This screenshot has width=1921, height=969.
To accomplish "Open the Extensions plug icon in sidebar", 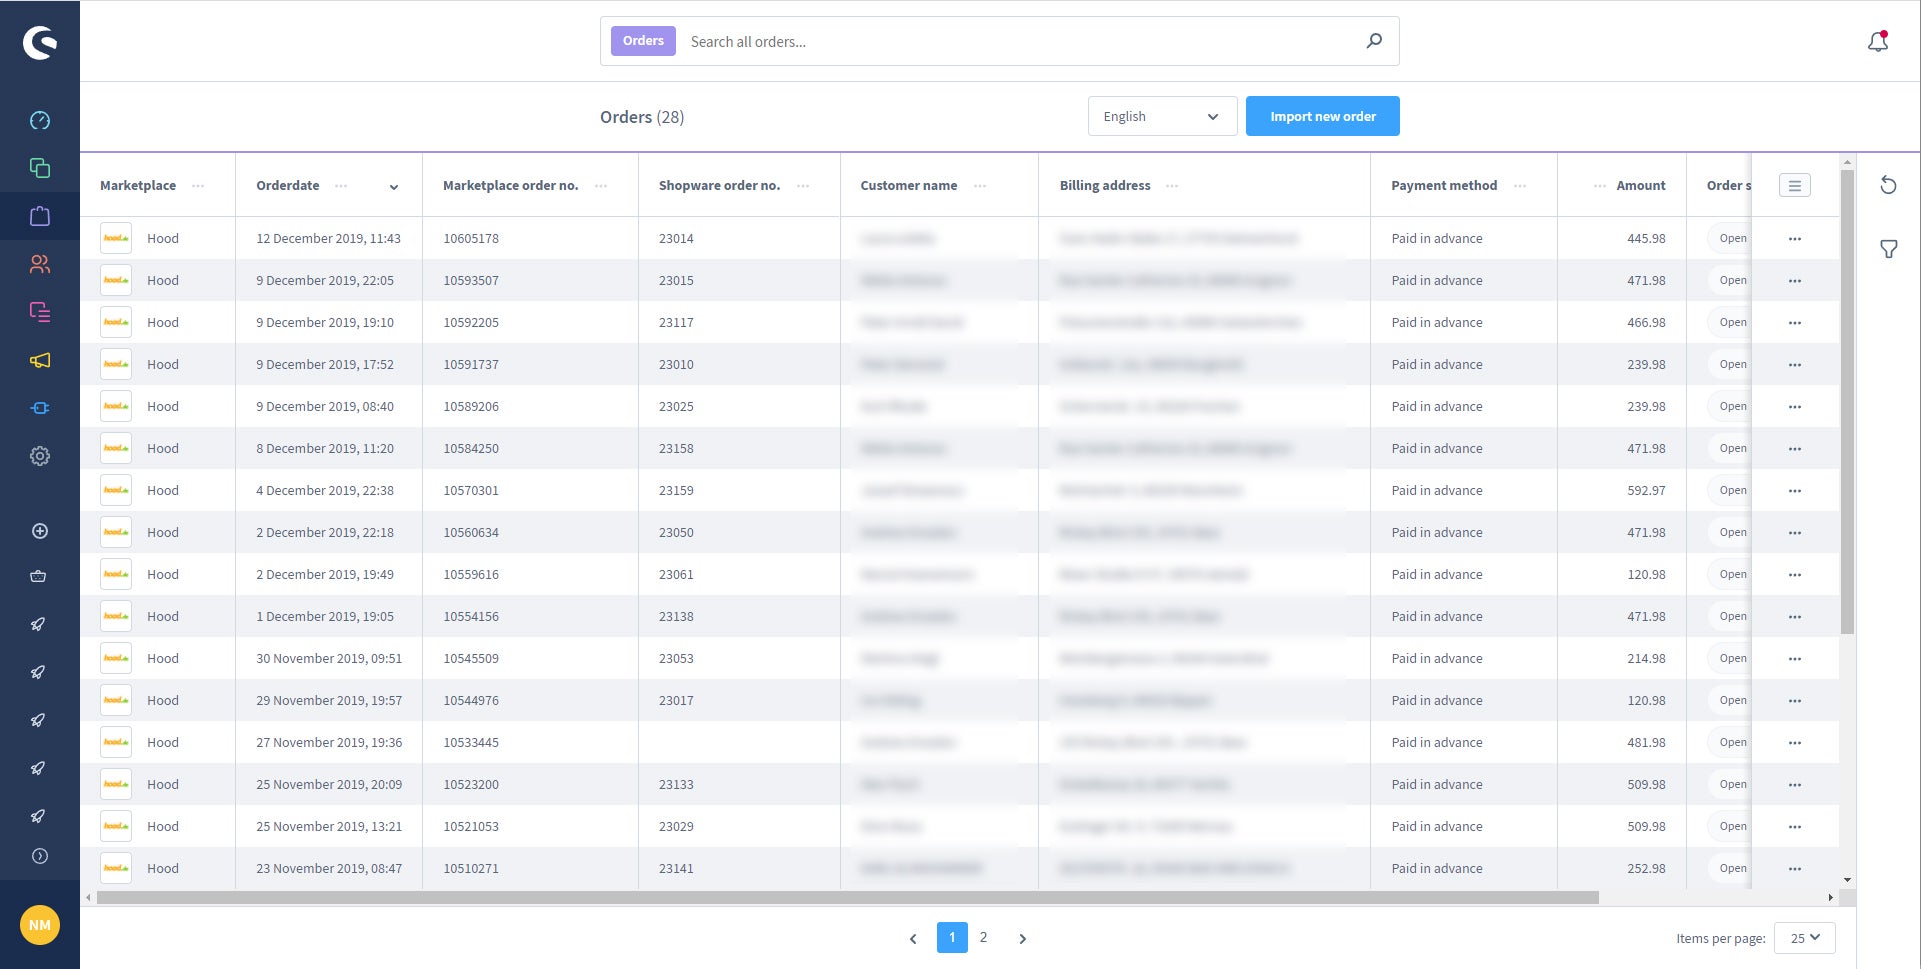I will tap(40, 408).
